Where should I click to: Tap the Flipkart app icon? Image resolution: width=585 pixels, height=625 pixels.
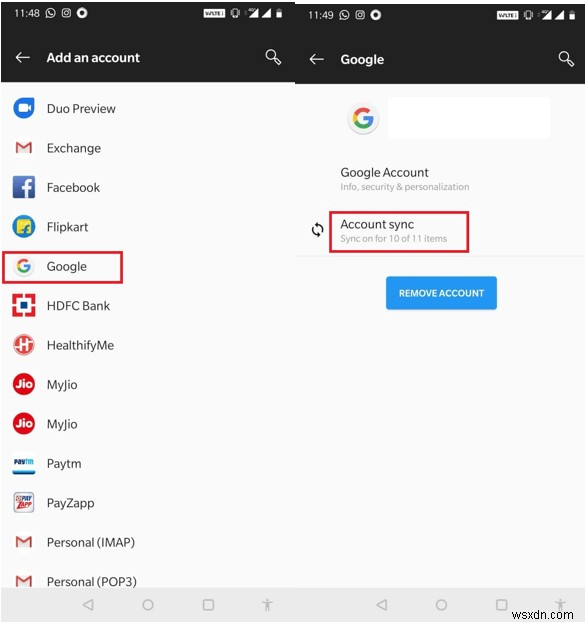tap(24, 226)
